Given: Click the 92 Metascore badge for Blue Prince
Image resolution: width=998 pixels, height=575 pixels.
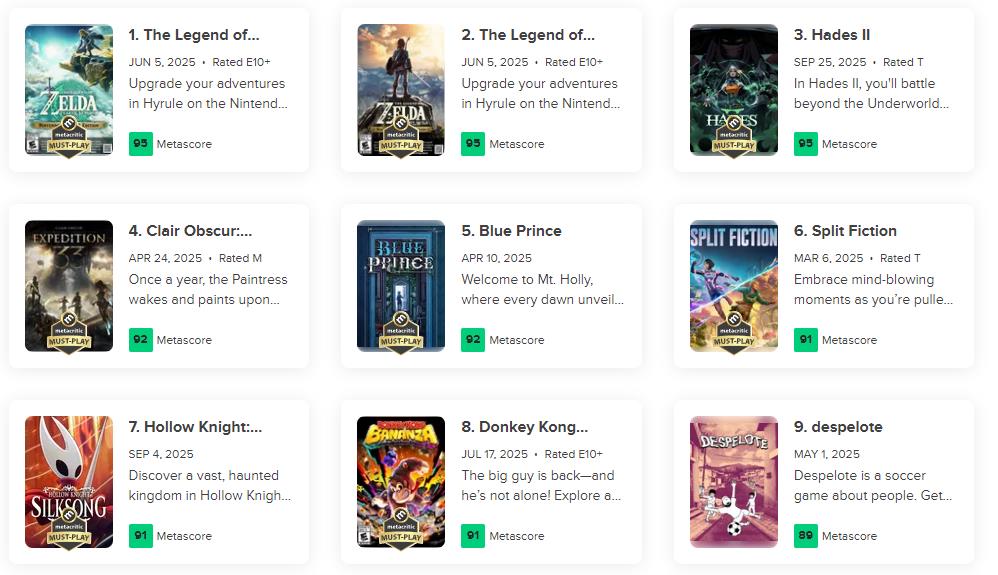Looking at the screenshot, I should coord(472,340).
